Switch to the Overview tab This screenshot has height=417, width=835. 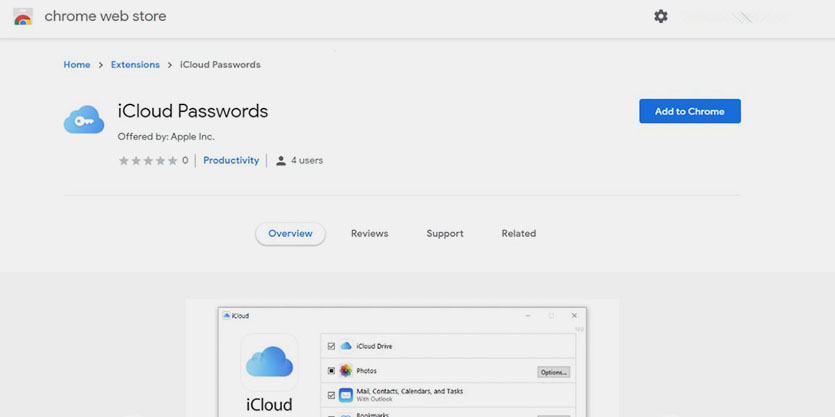tap(290, 234)
